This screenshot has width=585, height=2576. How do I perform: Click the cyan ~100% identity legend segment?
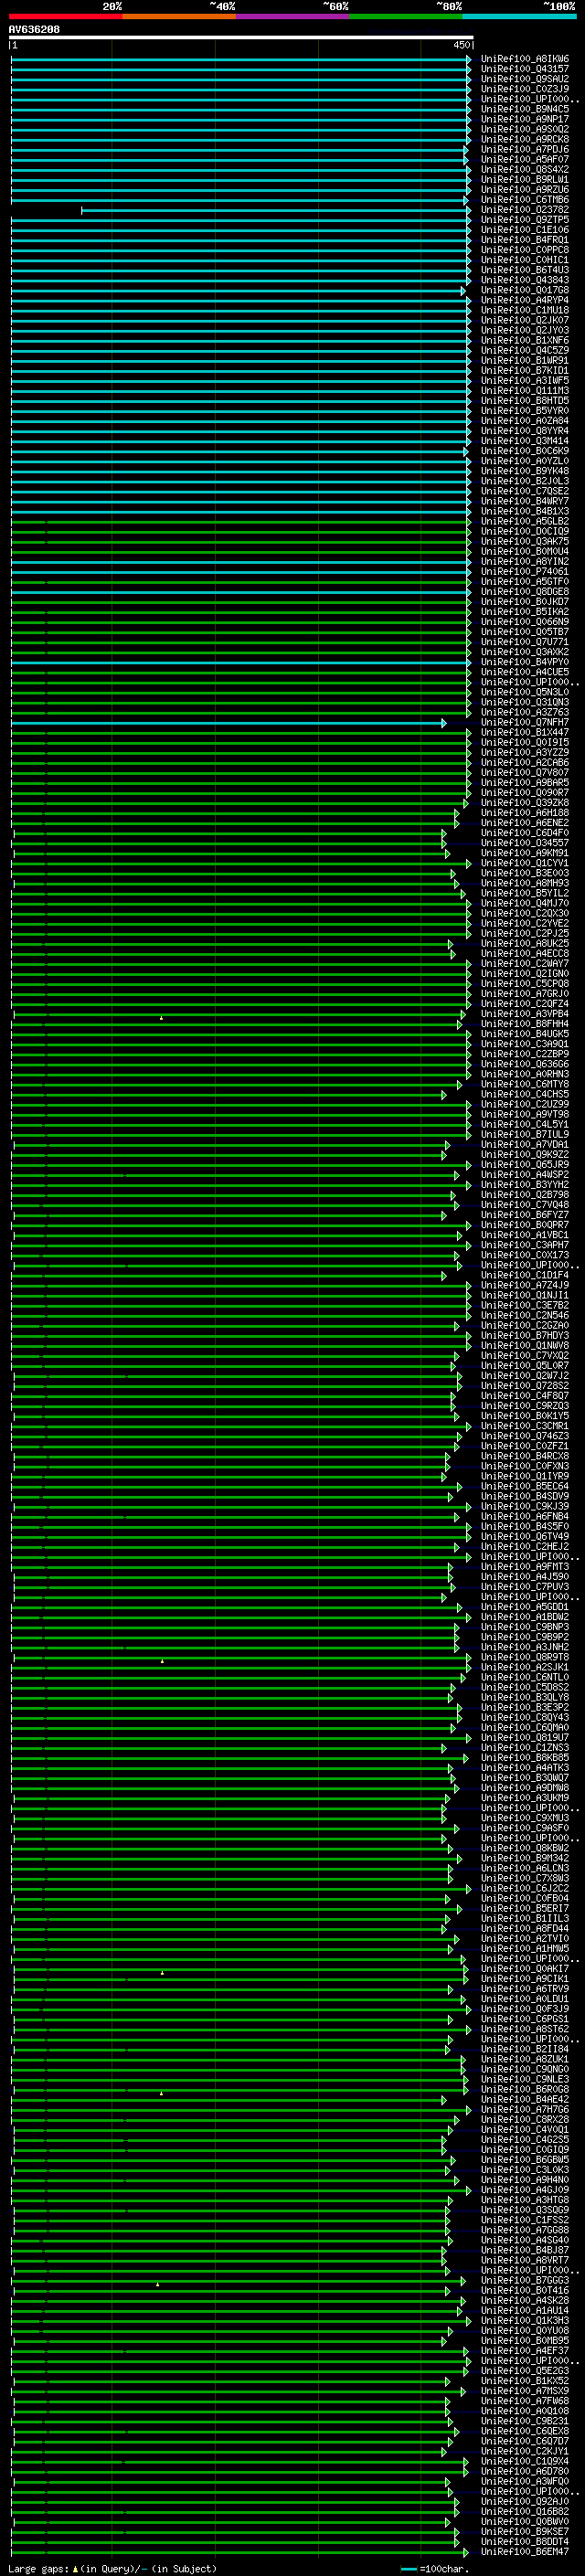point(519,16)
